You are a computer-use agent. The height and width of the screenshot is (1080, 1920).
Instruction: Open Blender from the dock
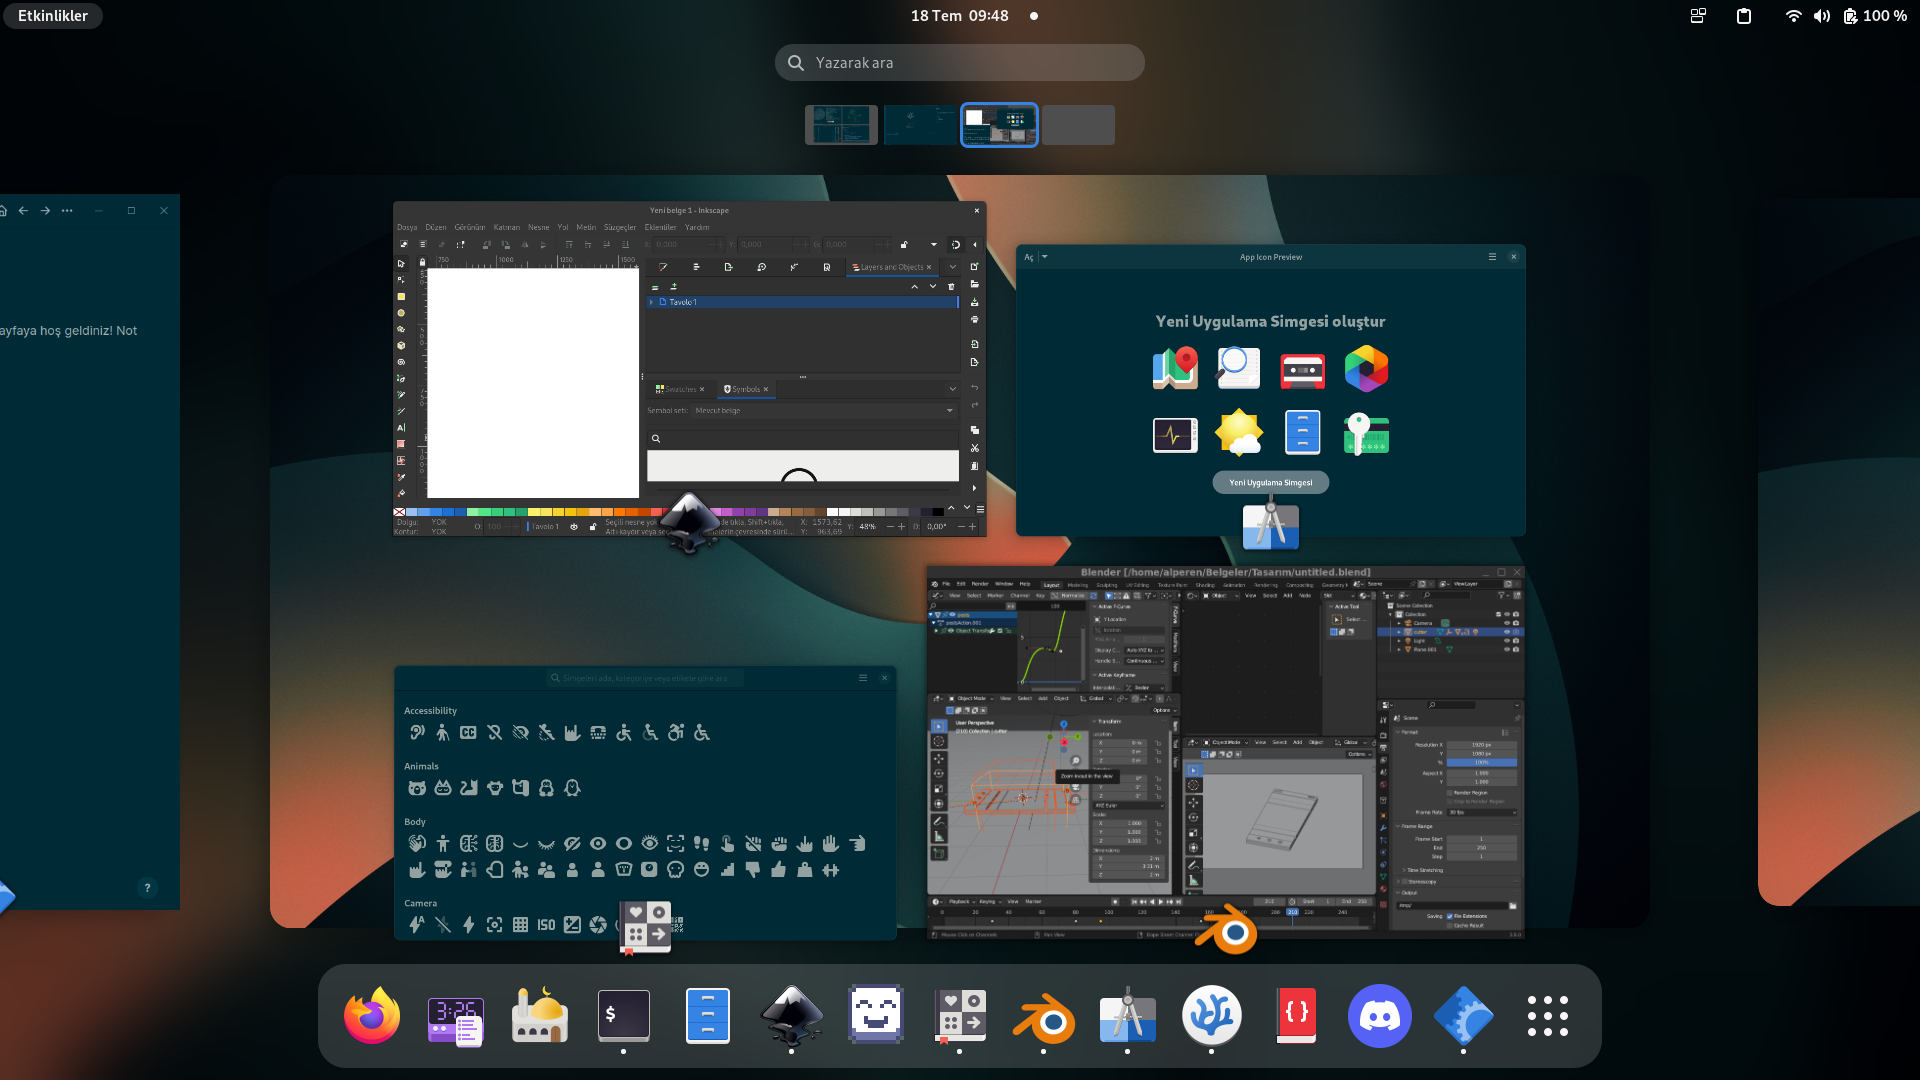[1043, 1016]
